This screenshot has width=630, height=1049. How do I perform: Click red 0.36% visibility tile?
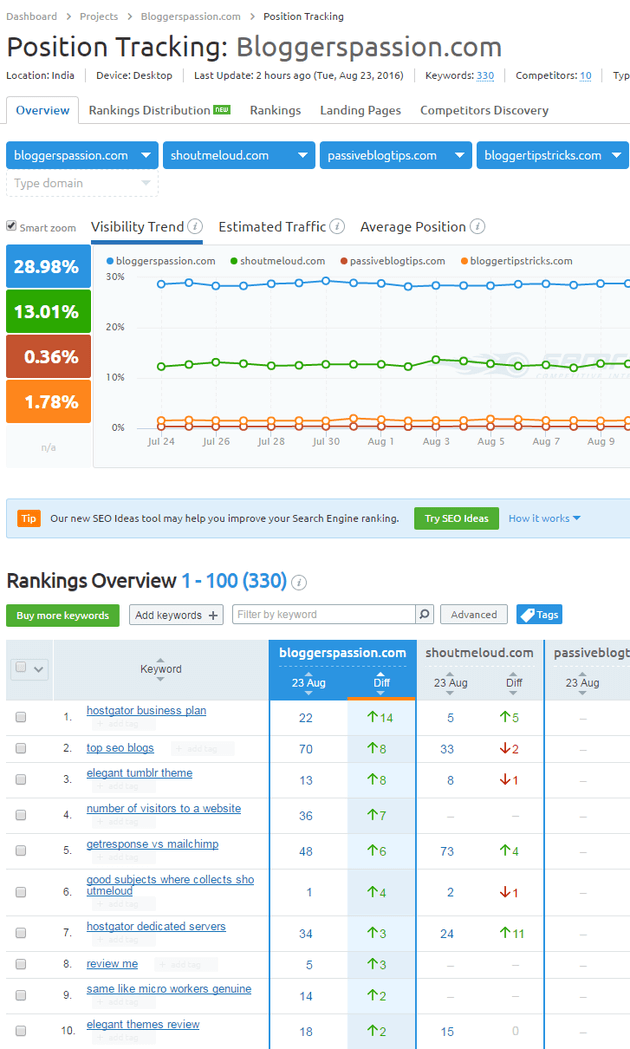pos(48,357)
